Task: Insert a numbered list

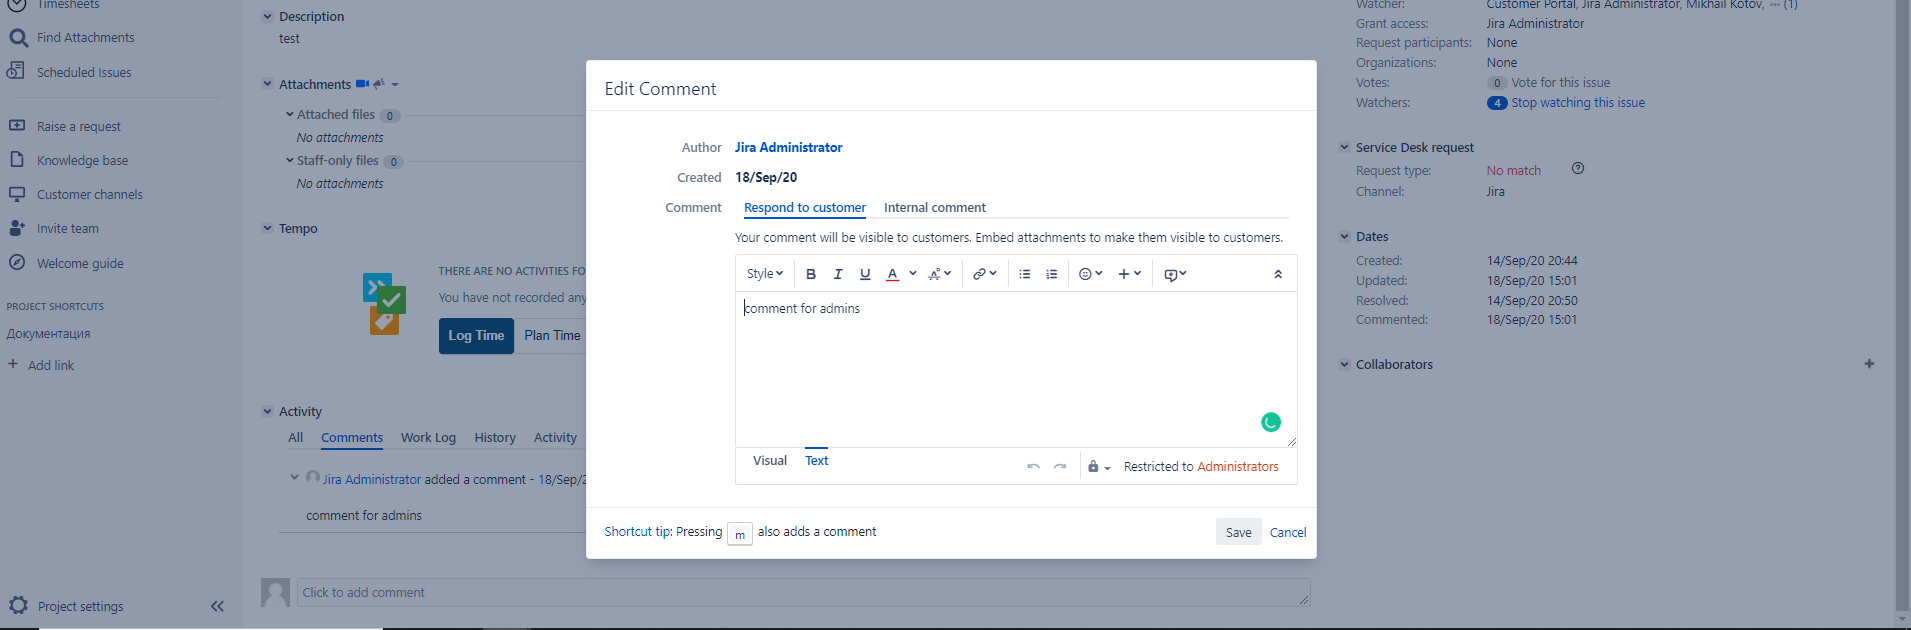Action: [x=1051, y=274]
